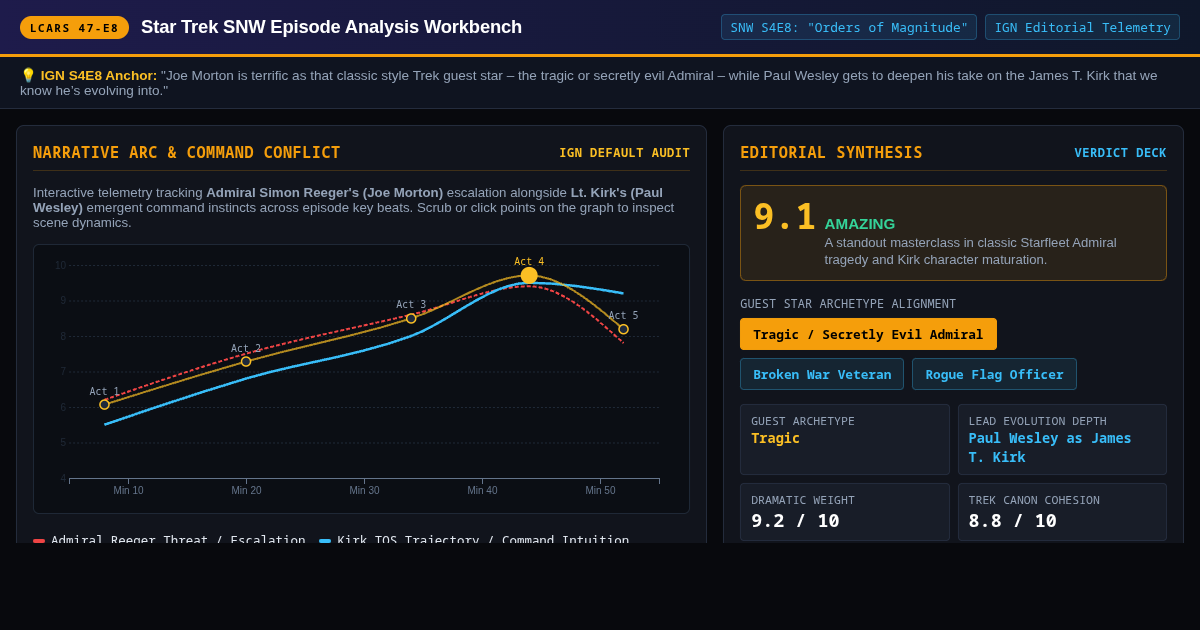Select the highlighted Act 4 graph point

pyautogui.click(x=529, y=275)
